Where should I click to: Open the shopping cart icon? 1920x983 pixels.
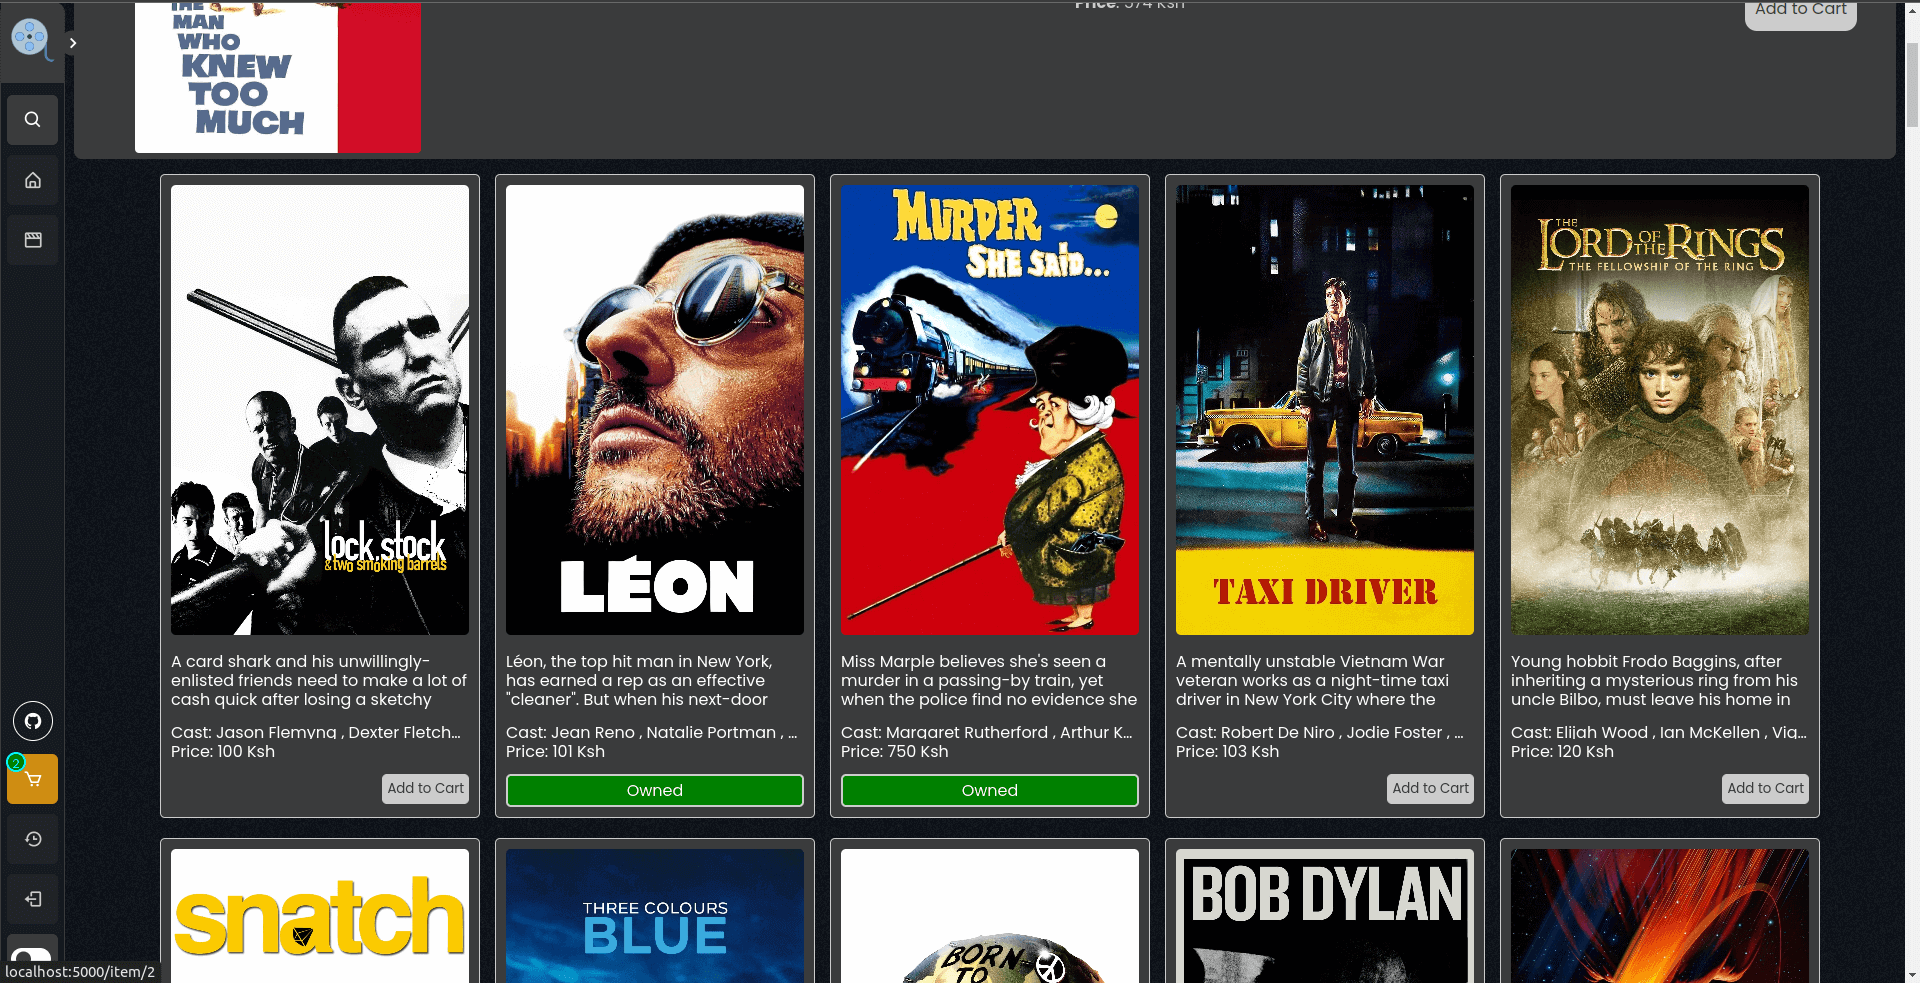click(x=33, y=779)
